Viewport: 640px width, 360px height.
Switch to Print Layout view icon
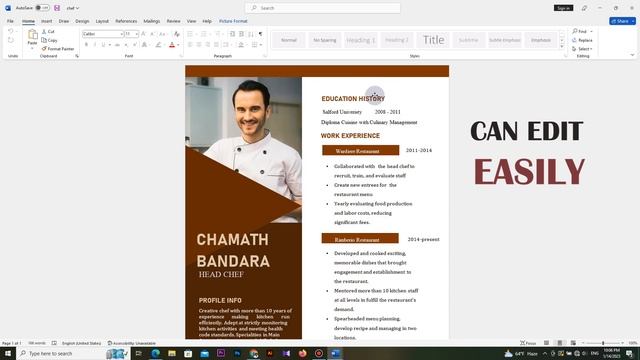pos(560,343)
